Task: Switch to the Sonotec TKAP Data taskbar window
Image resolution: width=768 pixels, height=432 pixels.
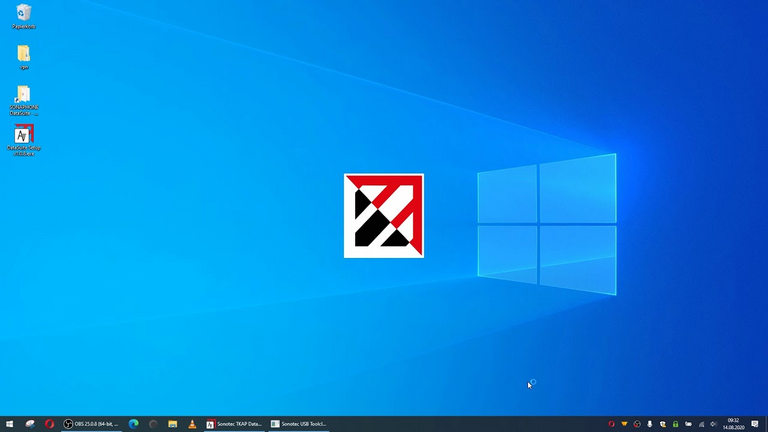Action: click(x=234, y=424)
